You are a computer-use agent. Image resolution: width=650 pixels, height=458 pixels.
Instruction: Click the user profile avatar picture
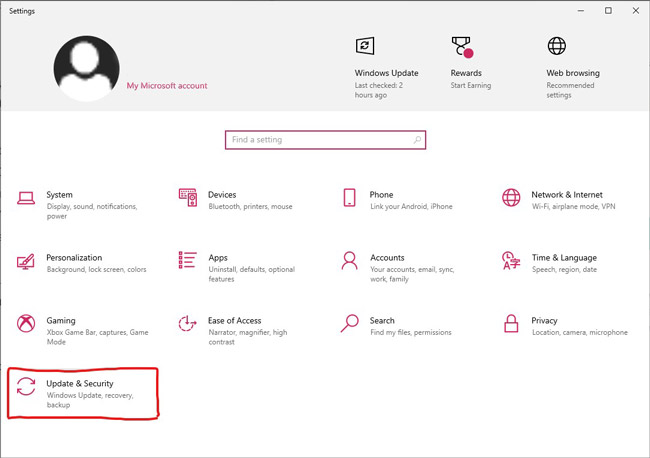coord(86,68)
